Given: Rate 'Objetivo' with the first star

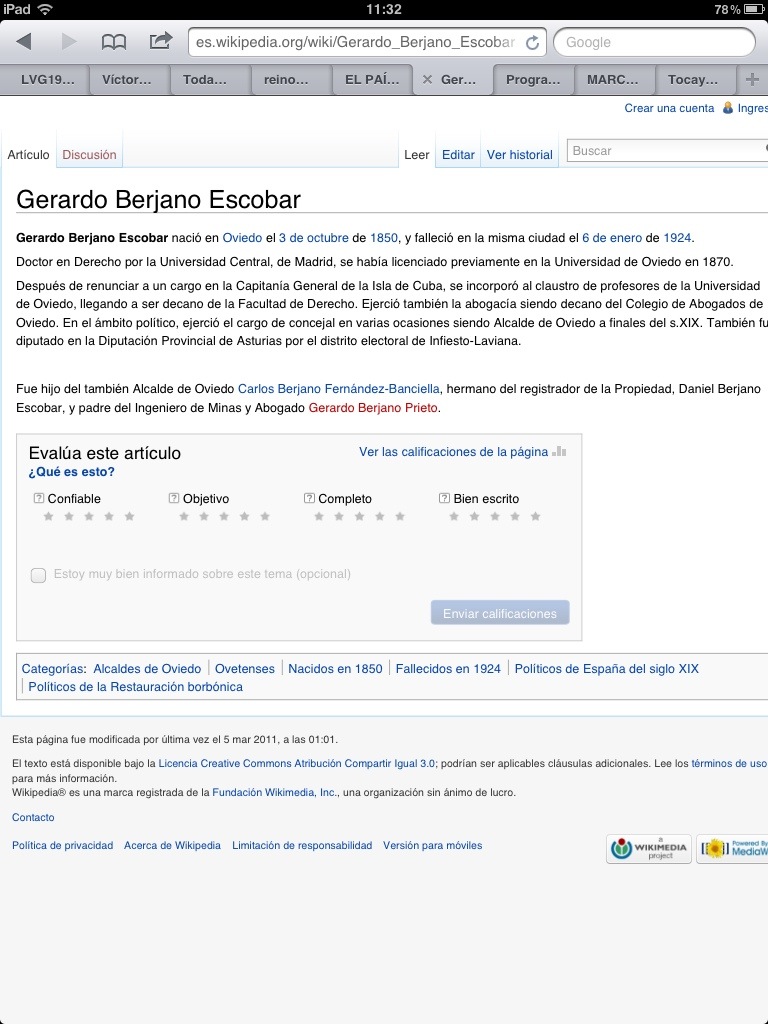Looking at the screenshot, I should (183, 517).
